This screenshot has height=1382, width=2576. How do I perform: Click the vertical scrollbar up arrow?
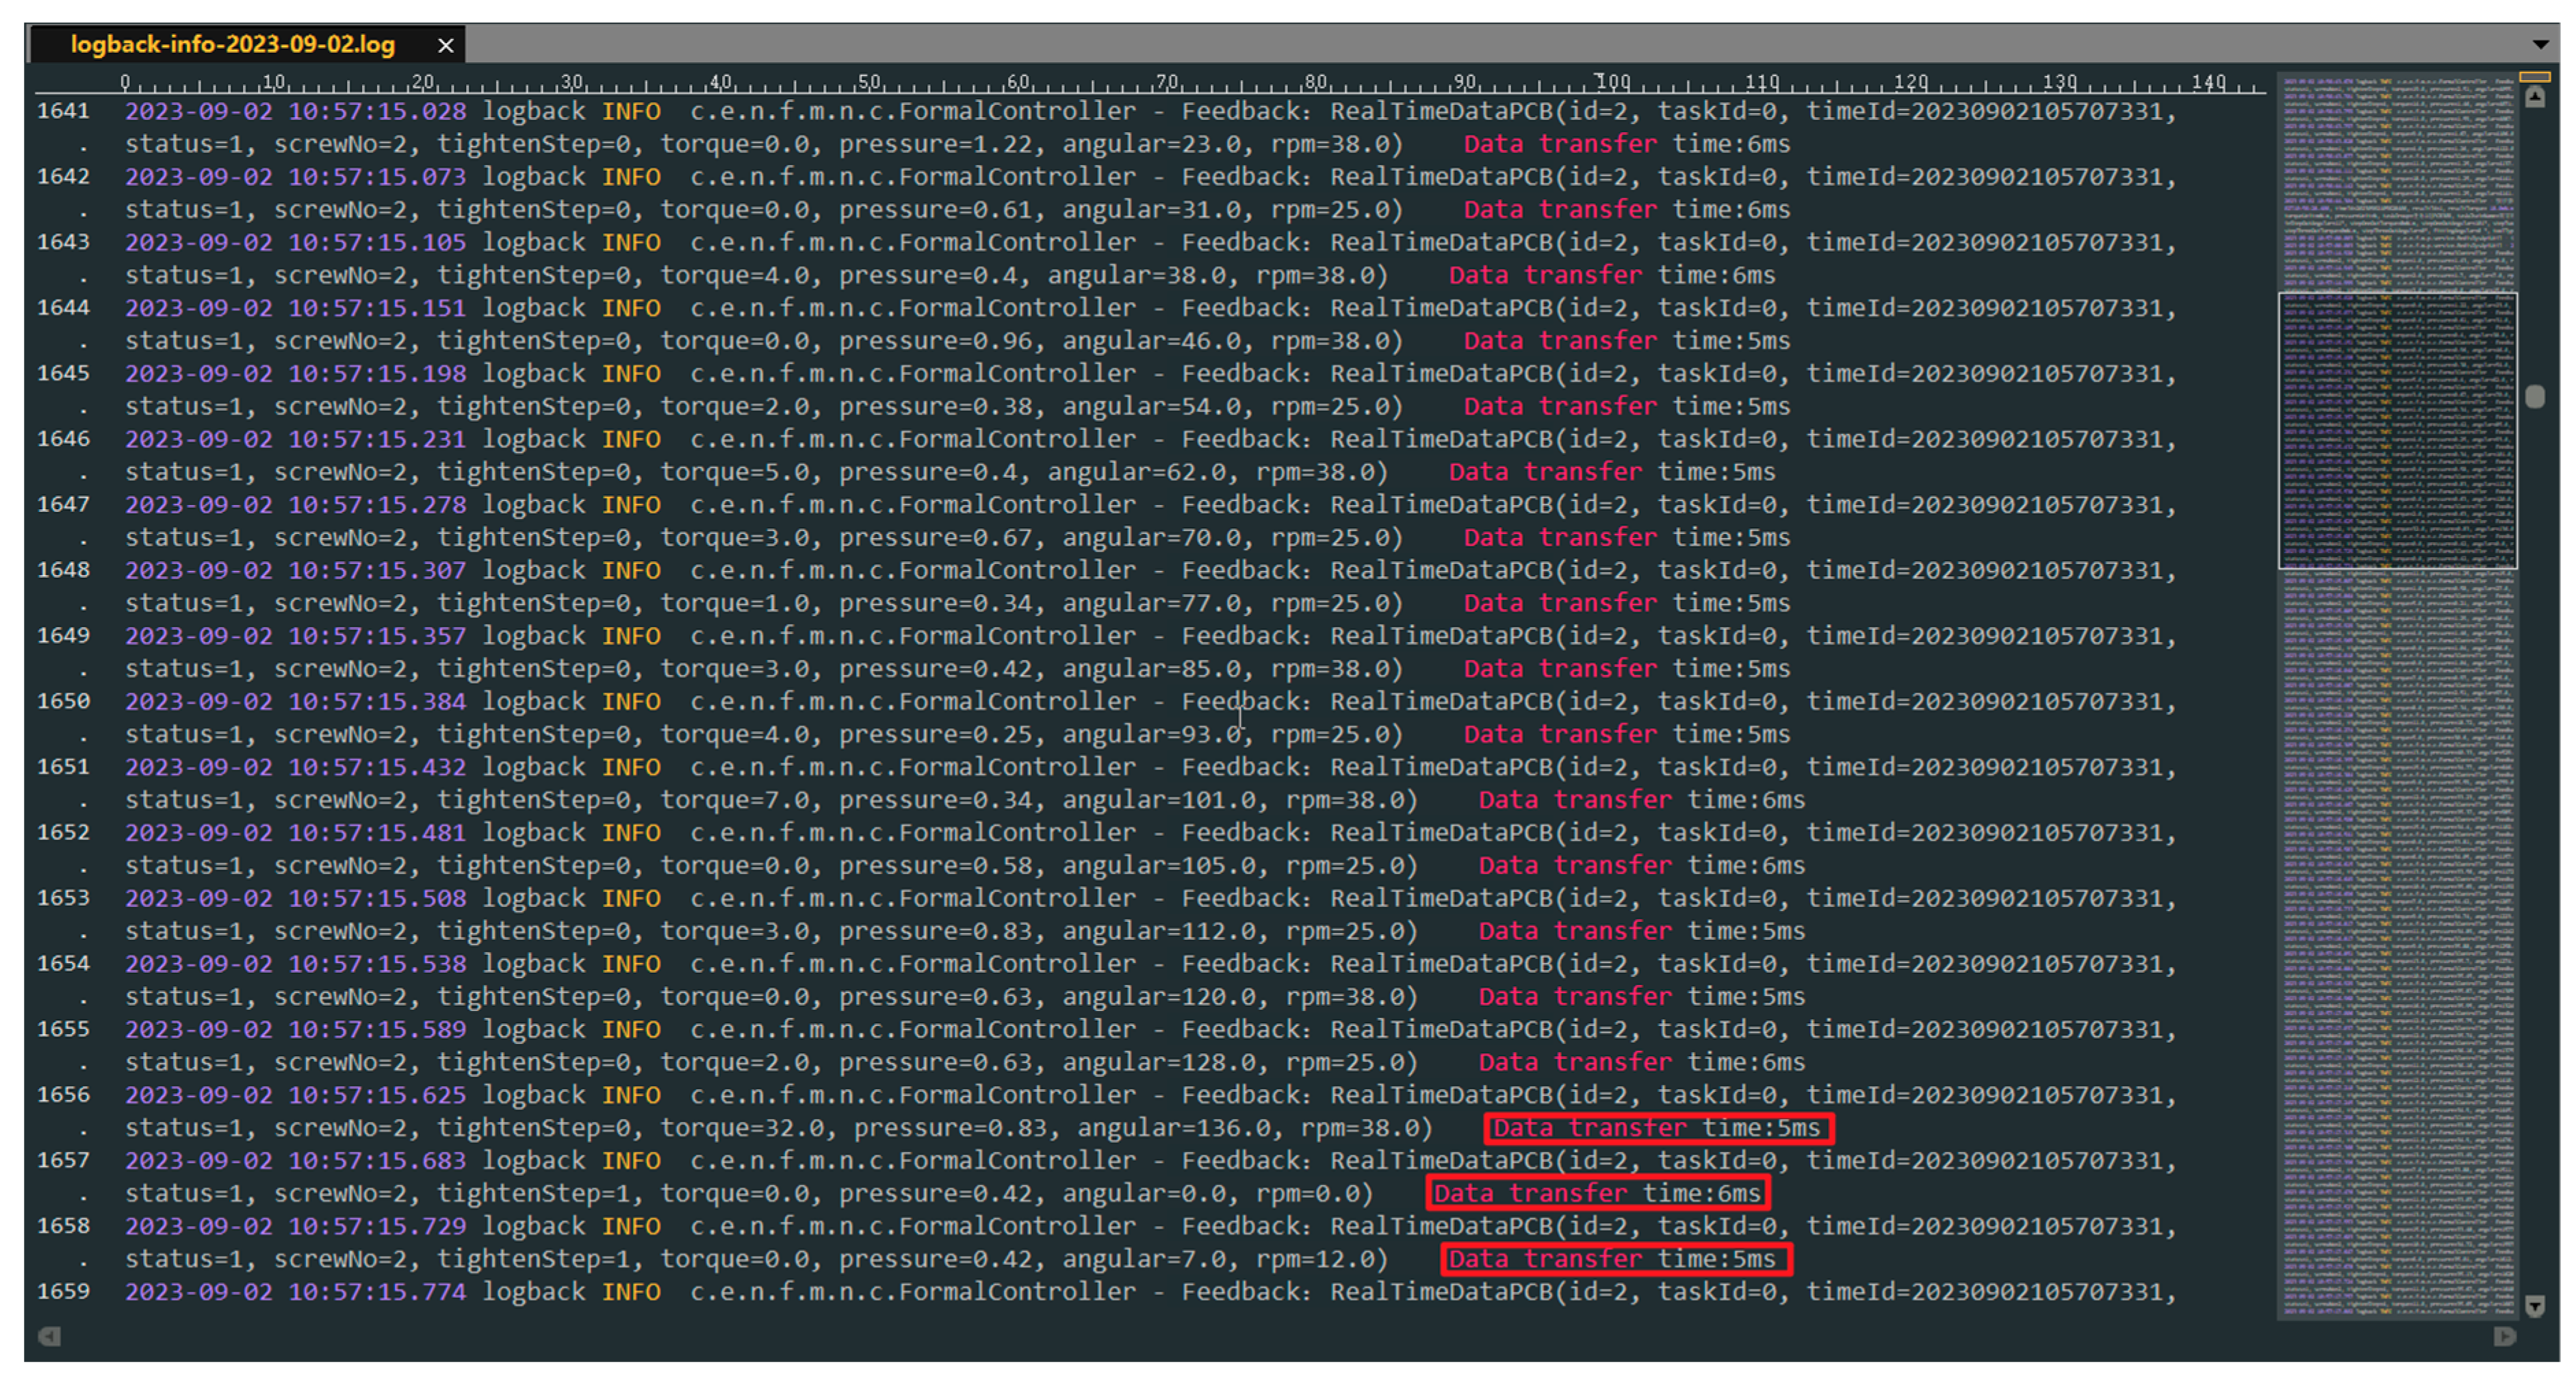2534,97
